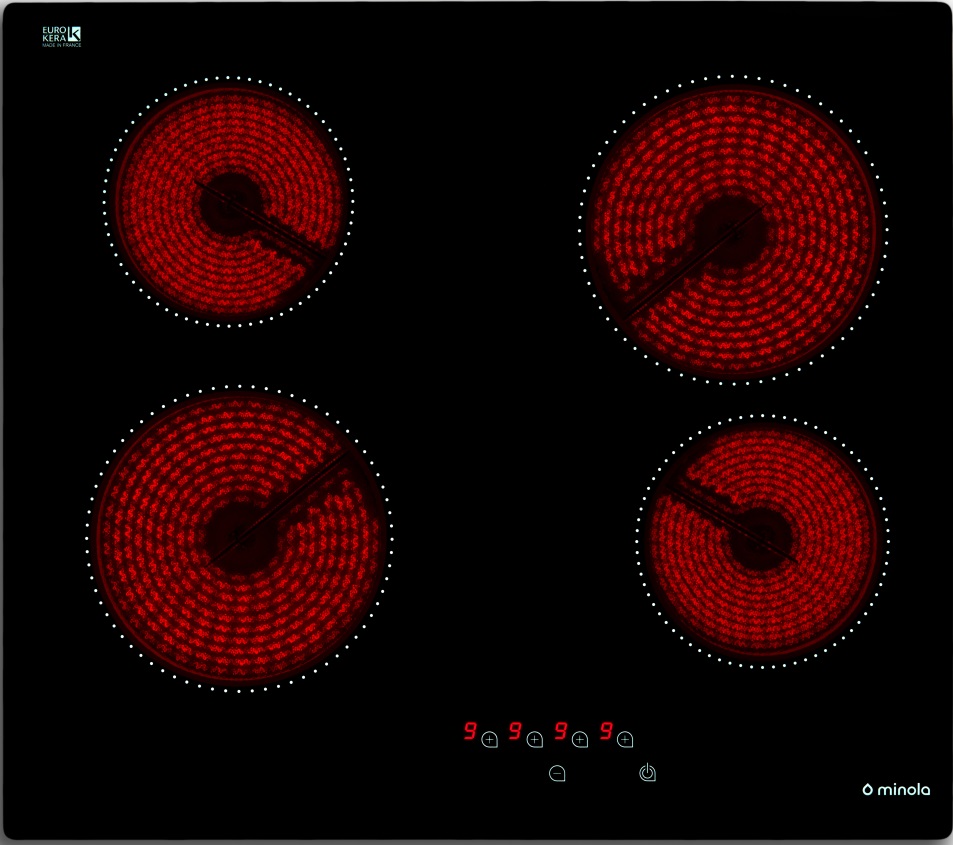Screen dimensions: 953x845
Task: Select the third red 9 heat display
Action: [561, 732]
